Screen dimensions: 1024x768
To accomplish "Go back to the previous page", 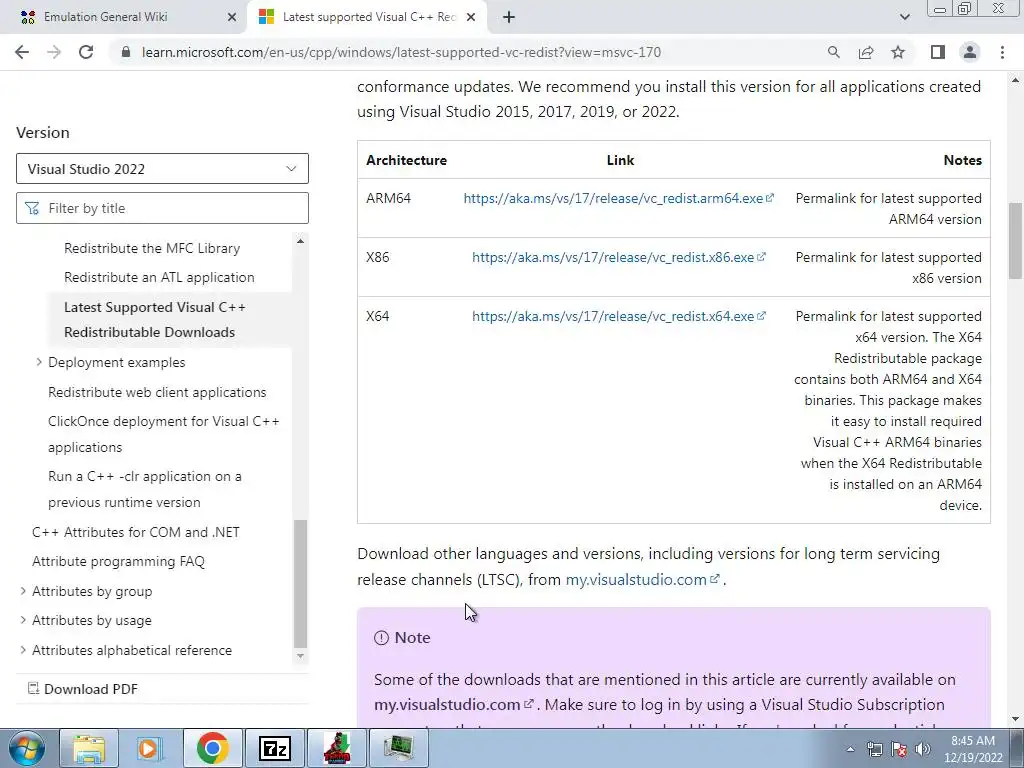I will pyautogui.click(x=22, y=52).
